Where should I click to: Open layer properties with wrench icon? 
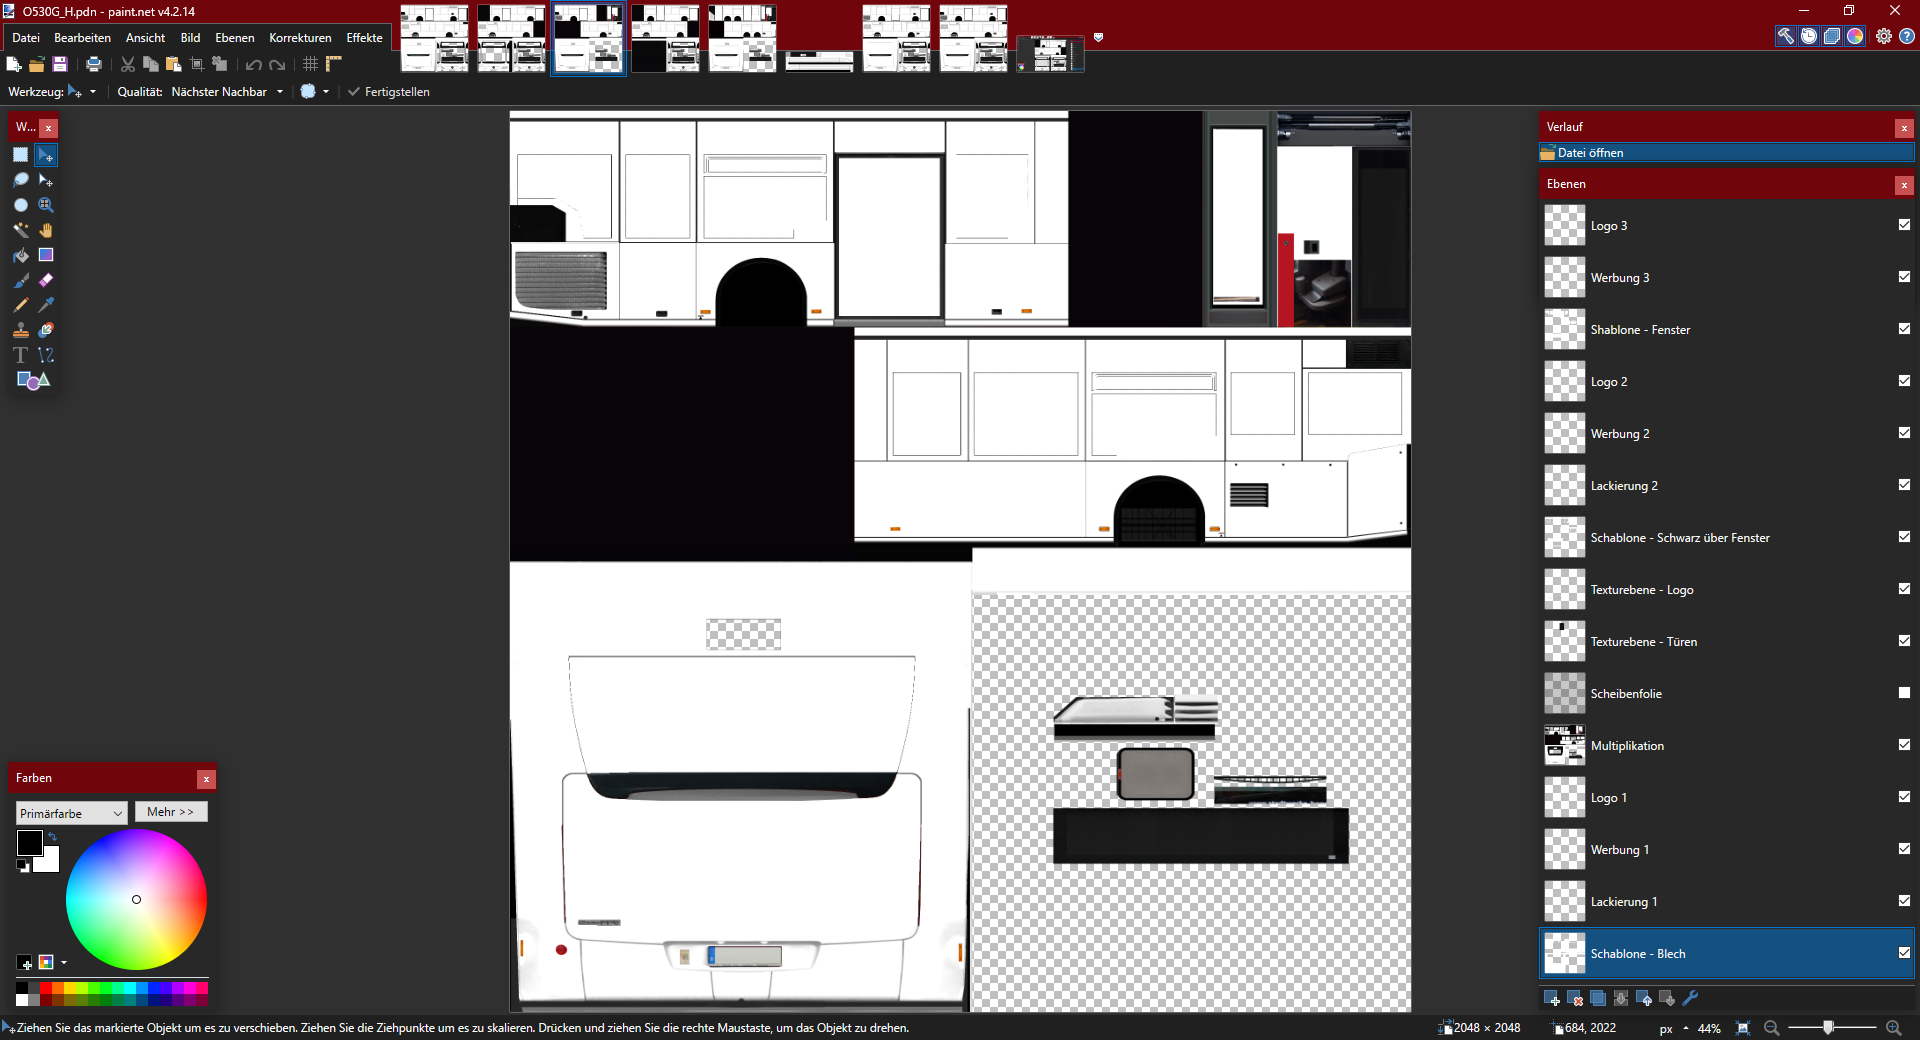(x=1691, y=998)
